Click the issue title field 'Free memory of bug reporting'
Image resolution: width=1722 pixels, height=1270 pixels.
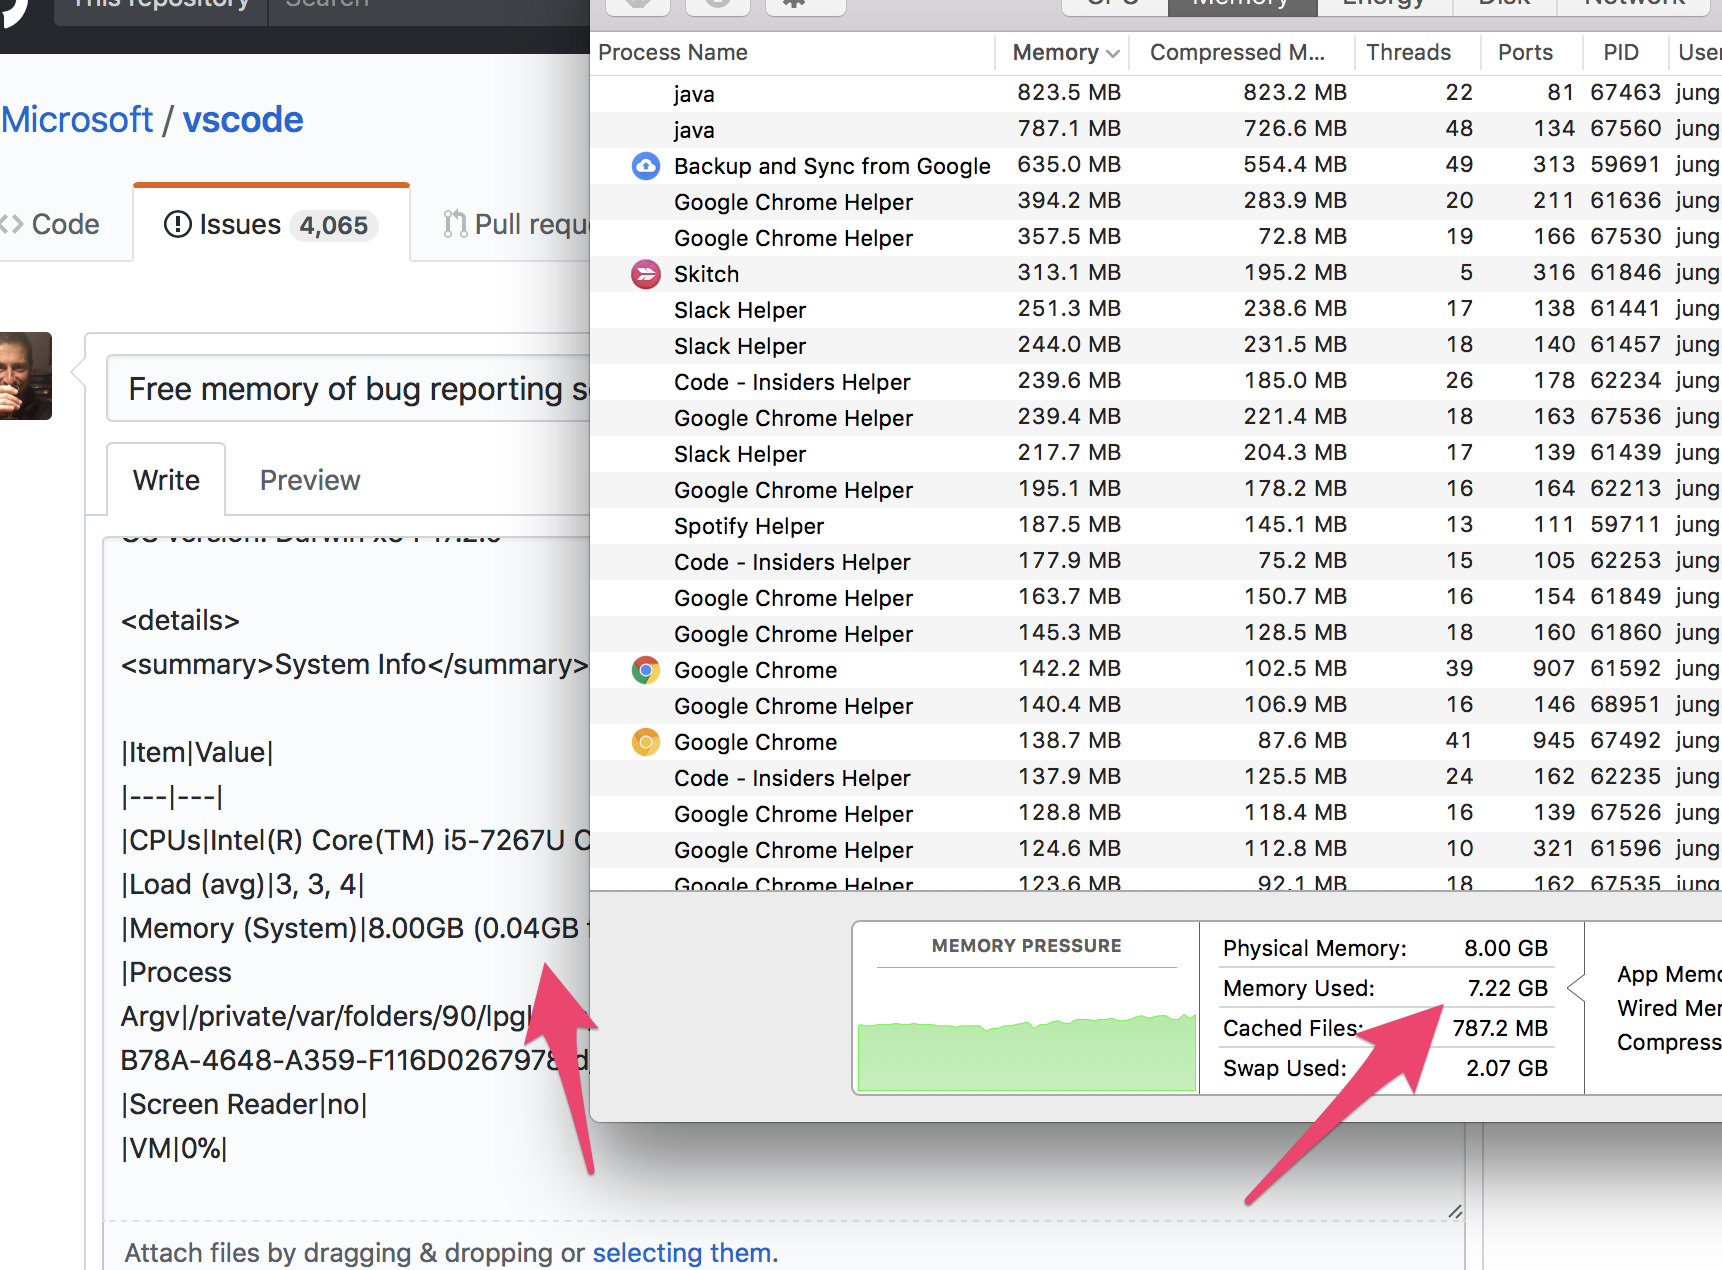pyautogui.click(x=349, y=388)
